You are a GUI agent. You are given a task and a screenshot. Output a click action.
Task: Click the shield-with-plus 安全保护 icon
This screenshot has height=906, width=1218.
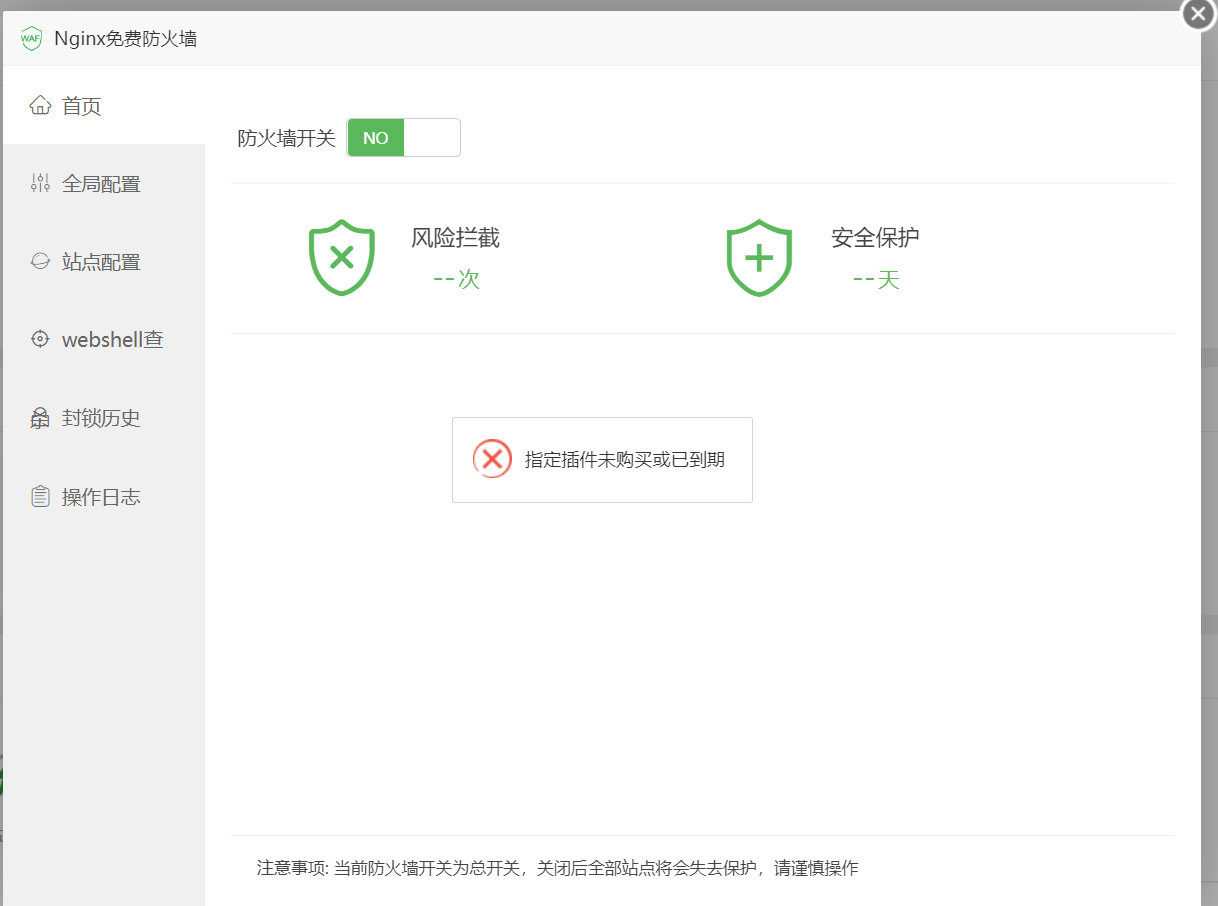click(x=759, y=258)
